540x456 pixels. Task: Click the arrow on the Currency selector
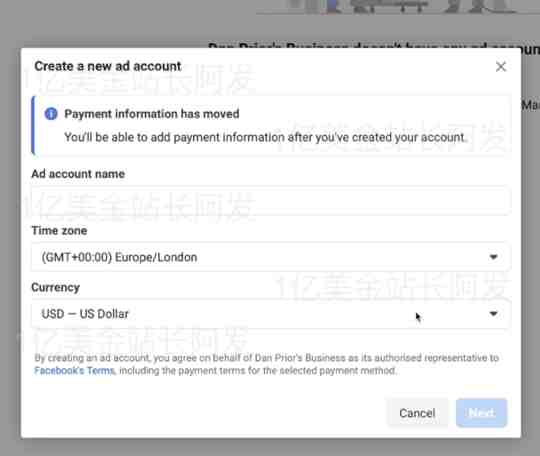point(493,314)
